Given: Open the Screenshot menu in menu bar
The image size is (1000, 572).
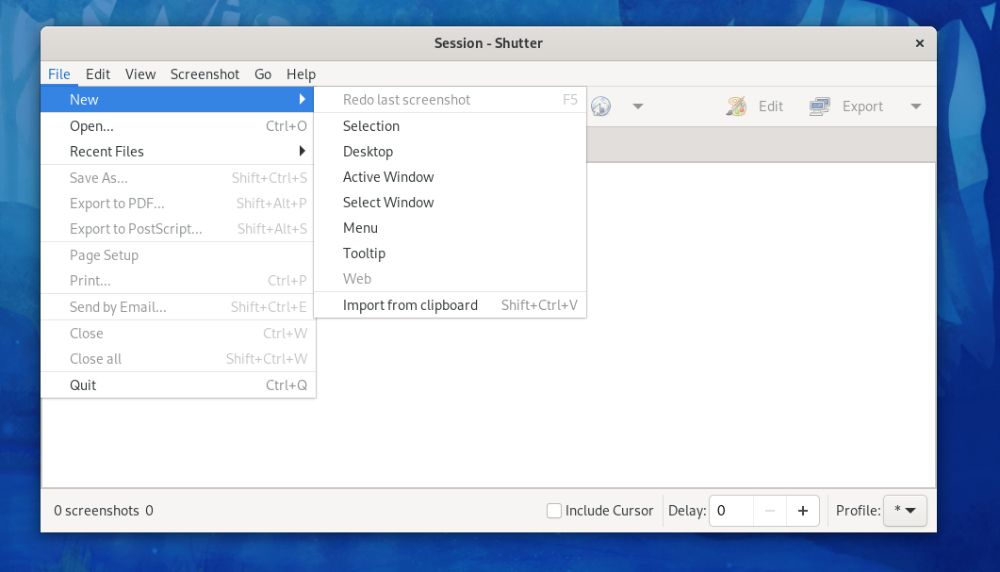Looking at the screenshot, I should coord(205,74).
